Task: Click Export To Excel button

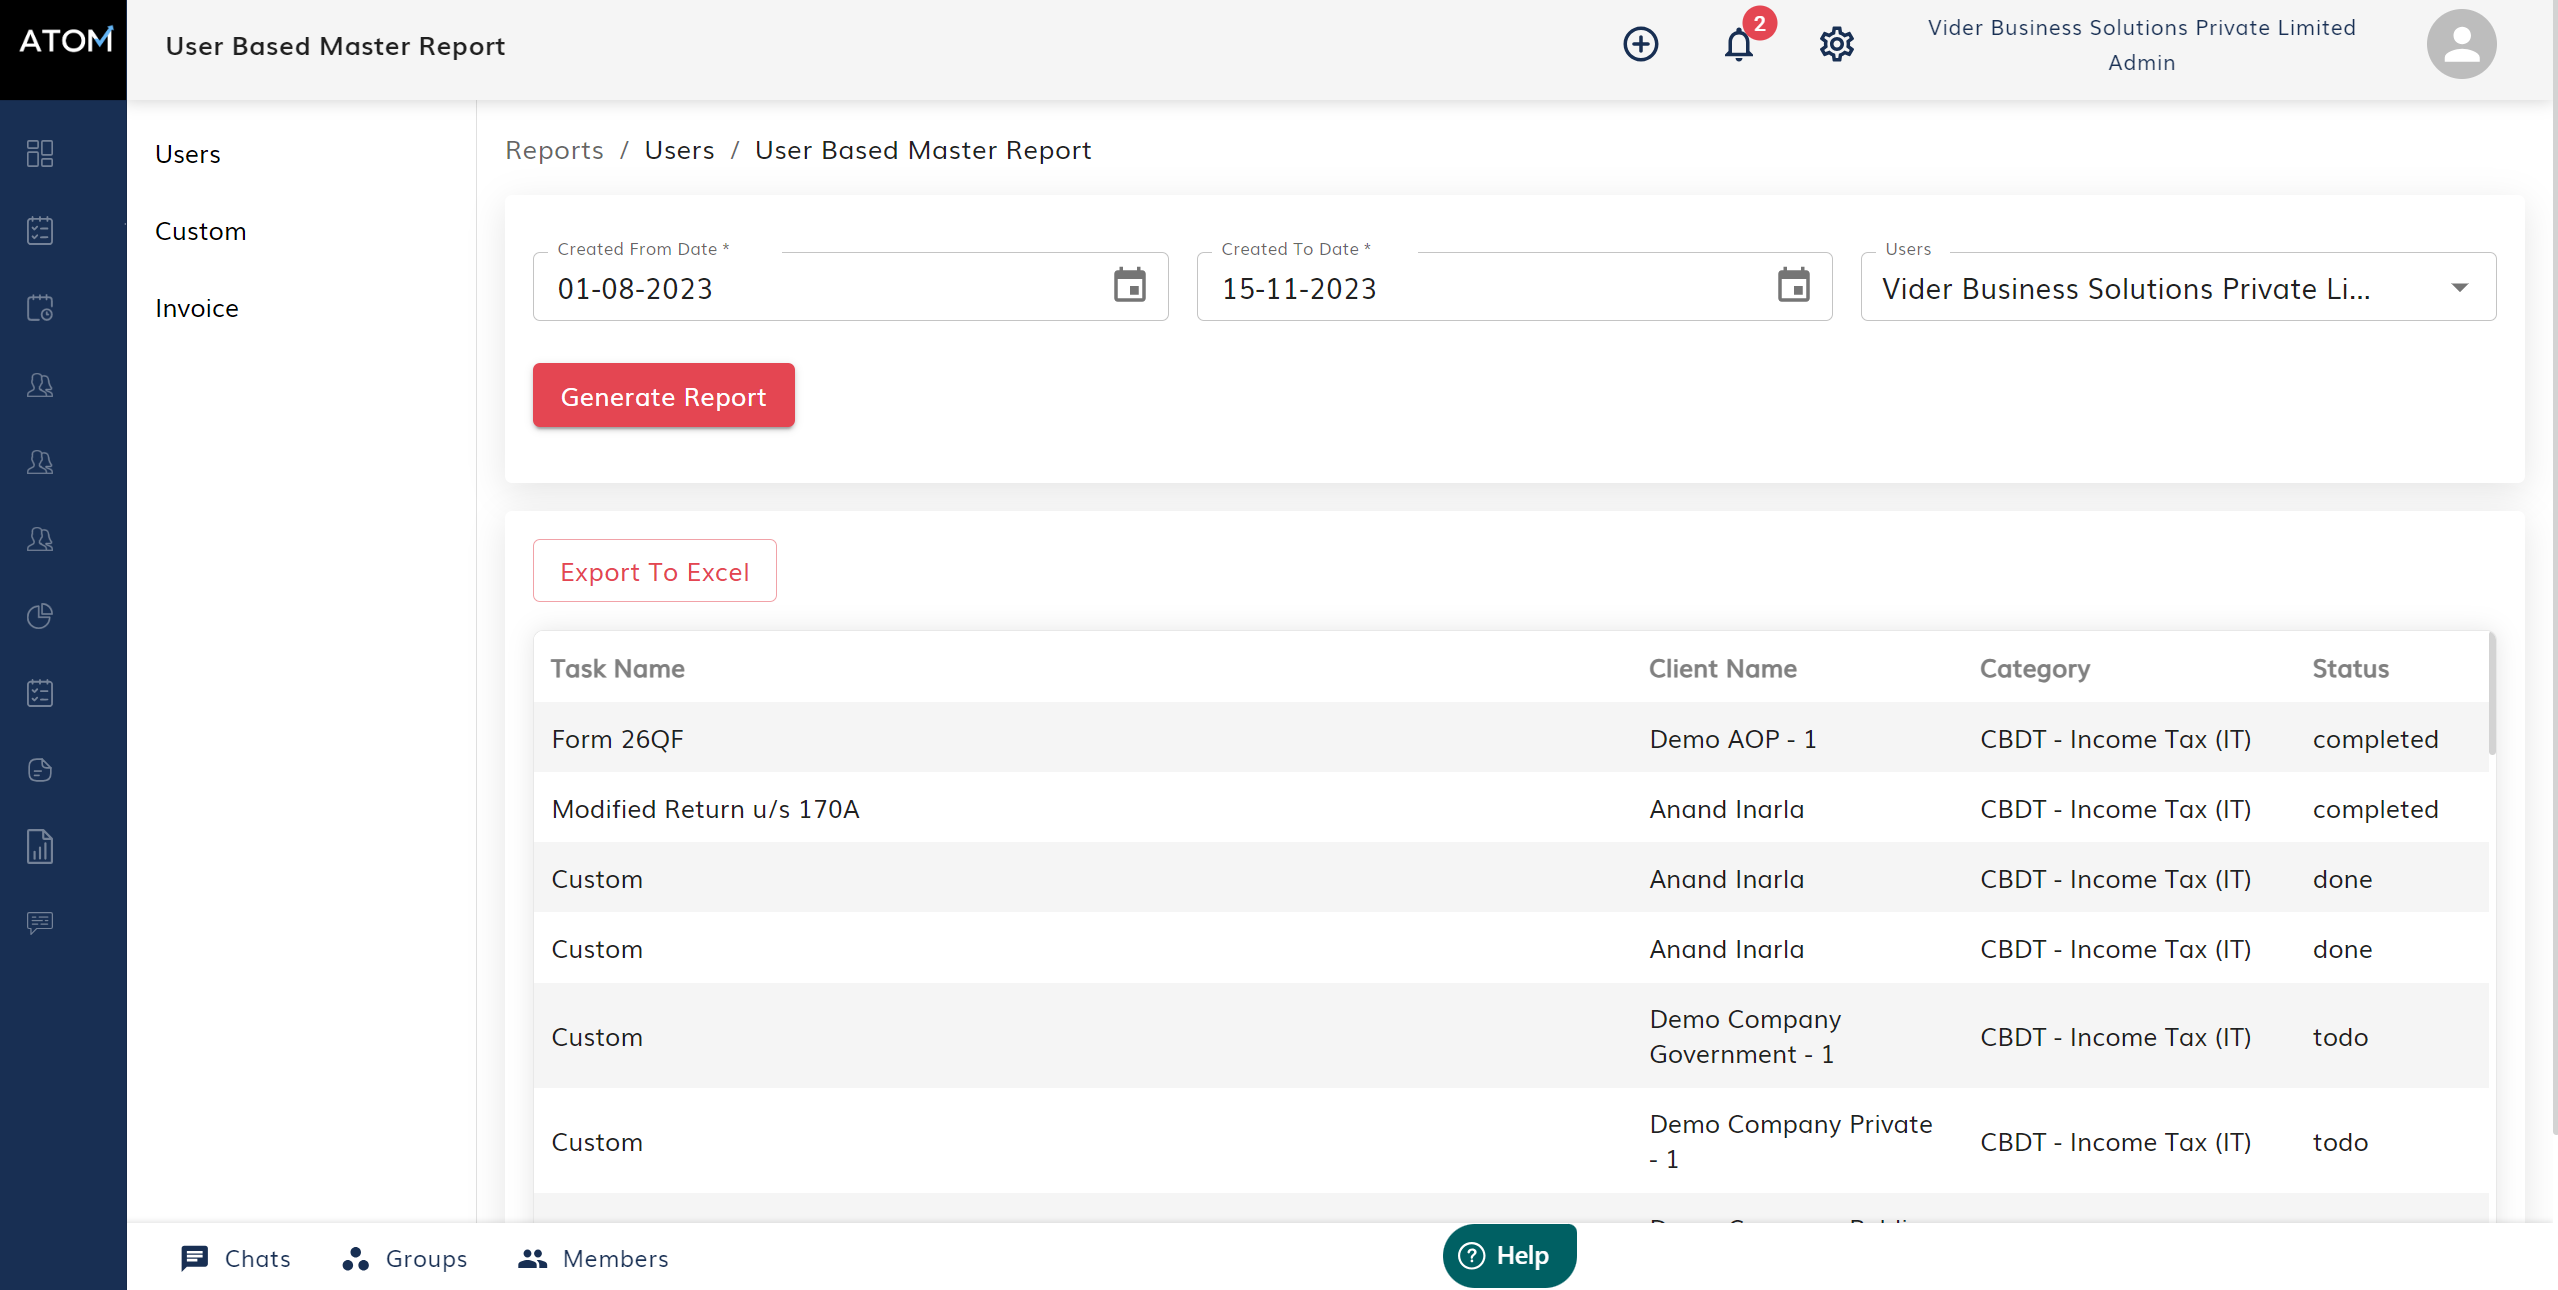Action: pos(654,571)
